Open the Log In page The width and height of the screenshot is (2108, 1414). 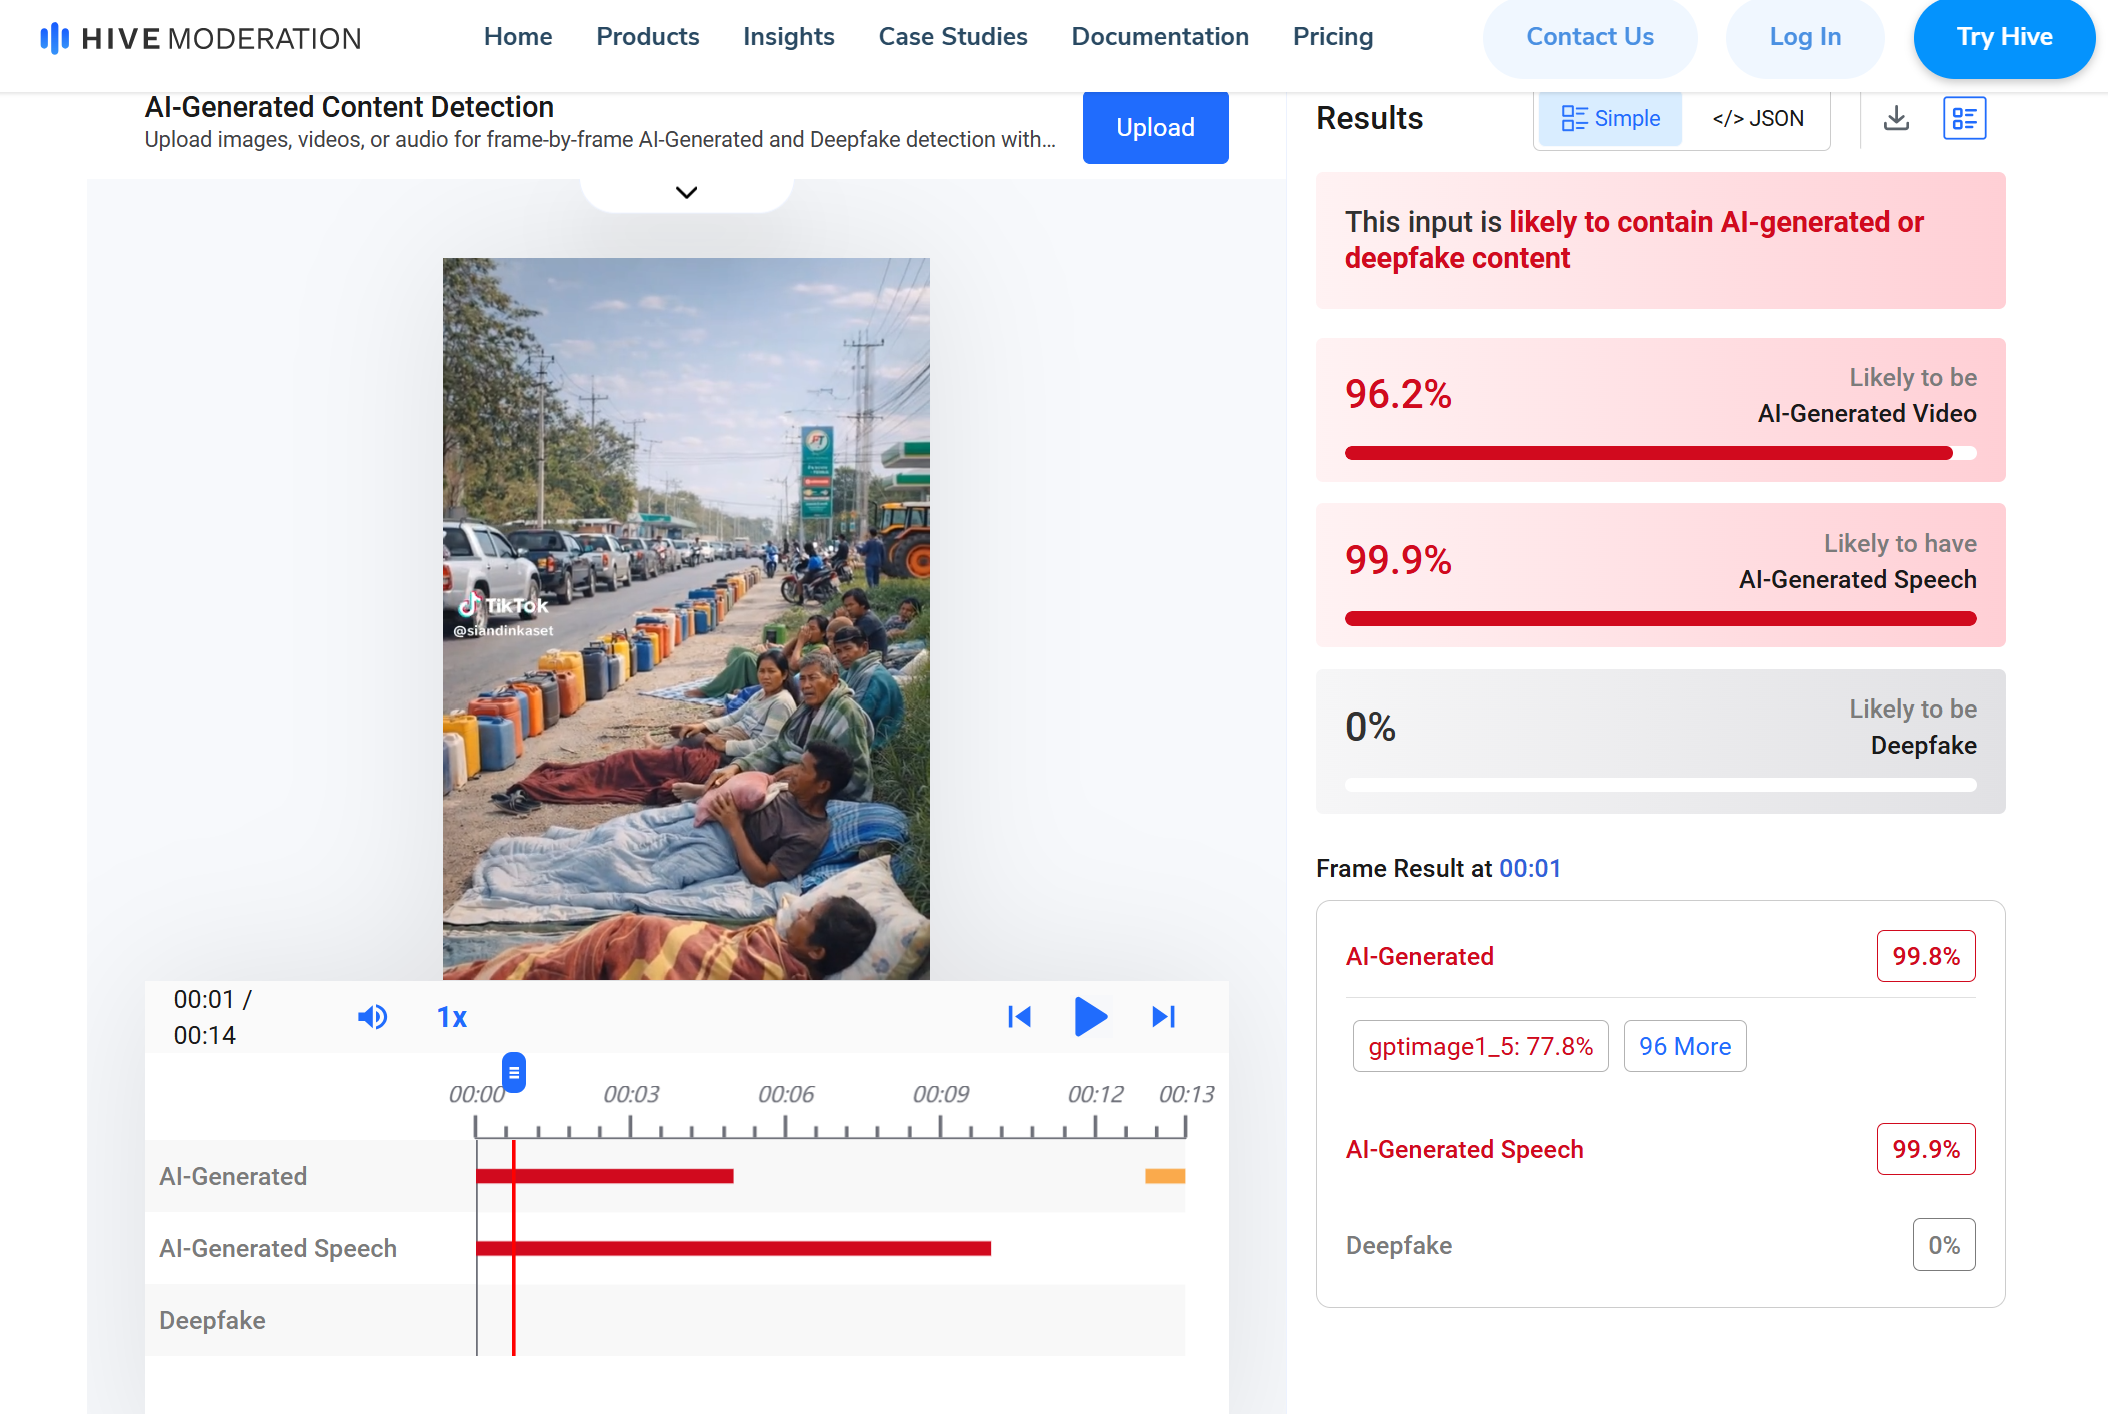(x=1804, y=37)
